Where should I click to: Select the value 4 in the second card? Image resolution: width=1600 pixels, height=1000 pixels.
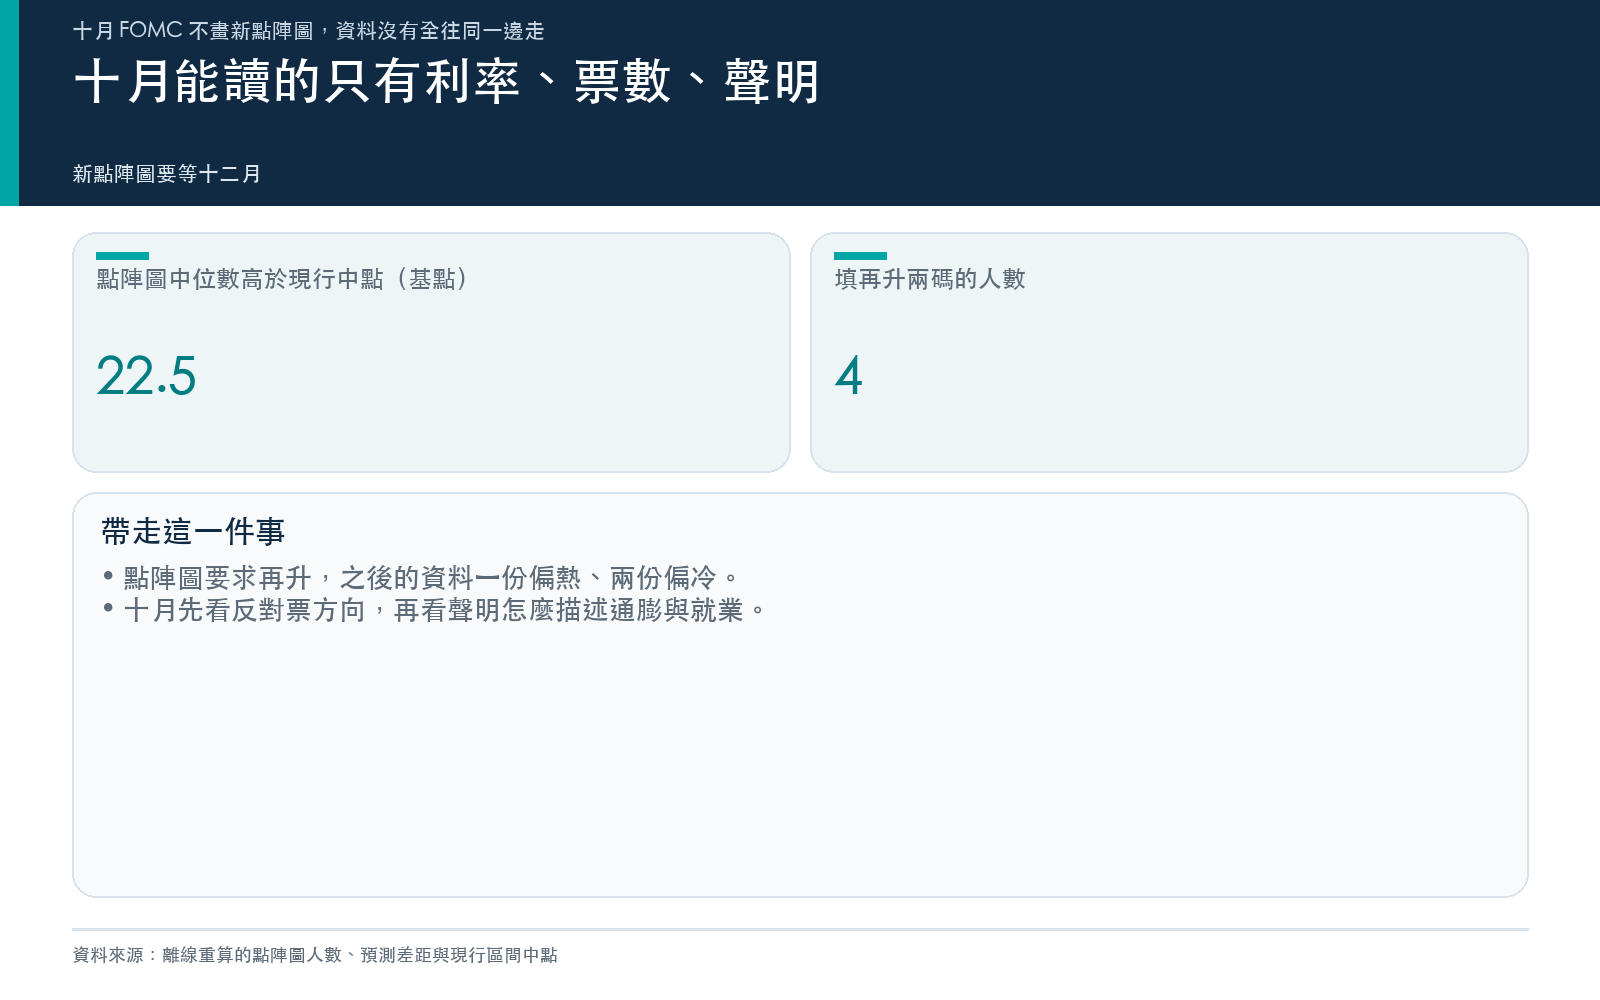pos(849,376)
